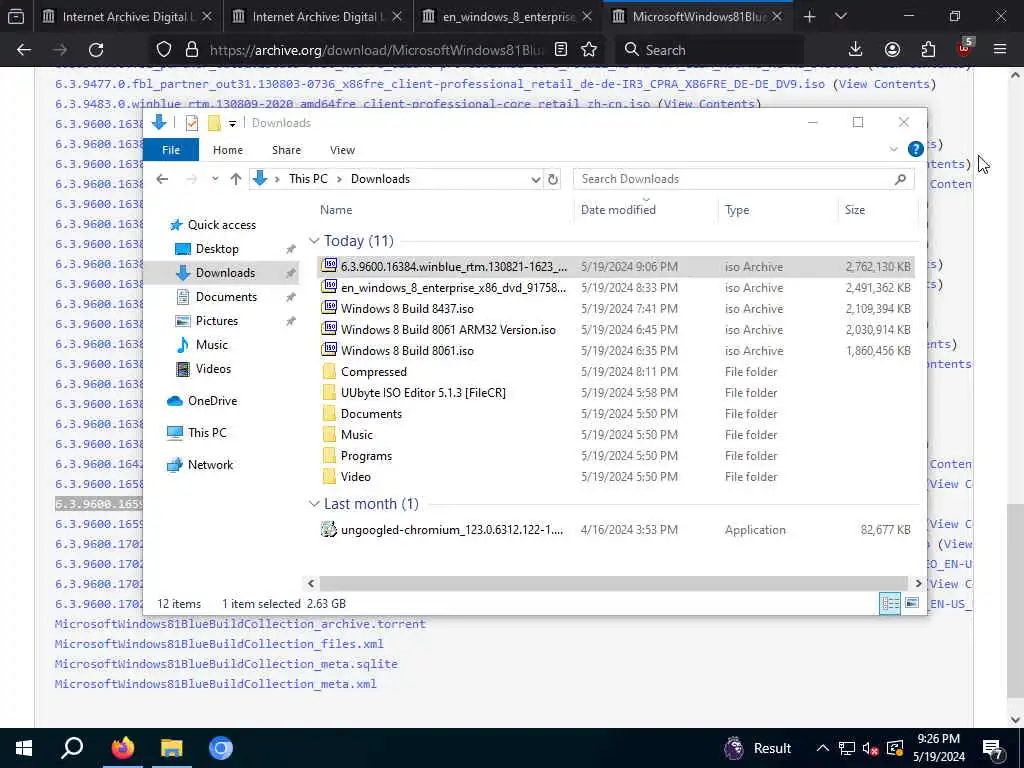Select Videos in navigation pane
The height and width of the screenshot is (768, 1024).
click(213, 369)
